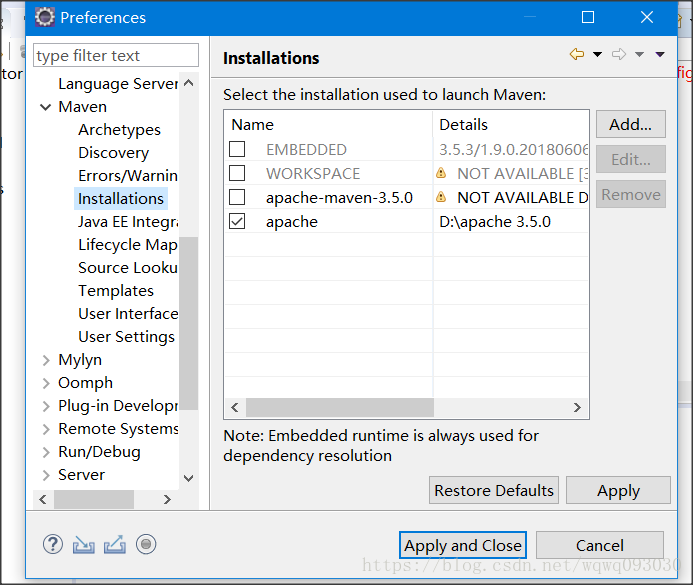This screenshot has width=693, height=585.
Task: Click installations table scroll right arrow
Action: tap(577, 407)
